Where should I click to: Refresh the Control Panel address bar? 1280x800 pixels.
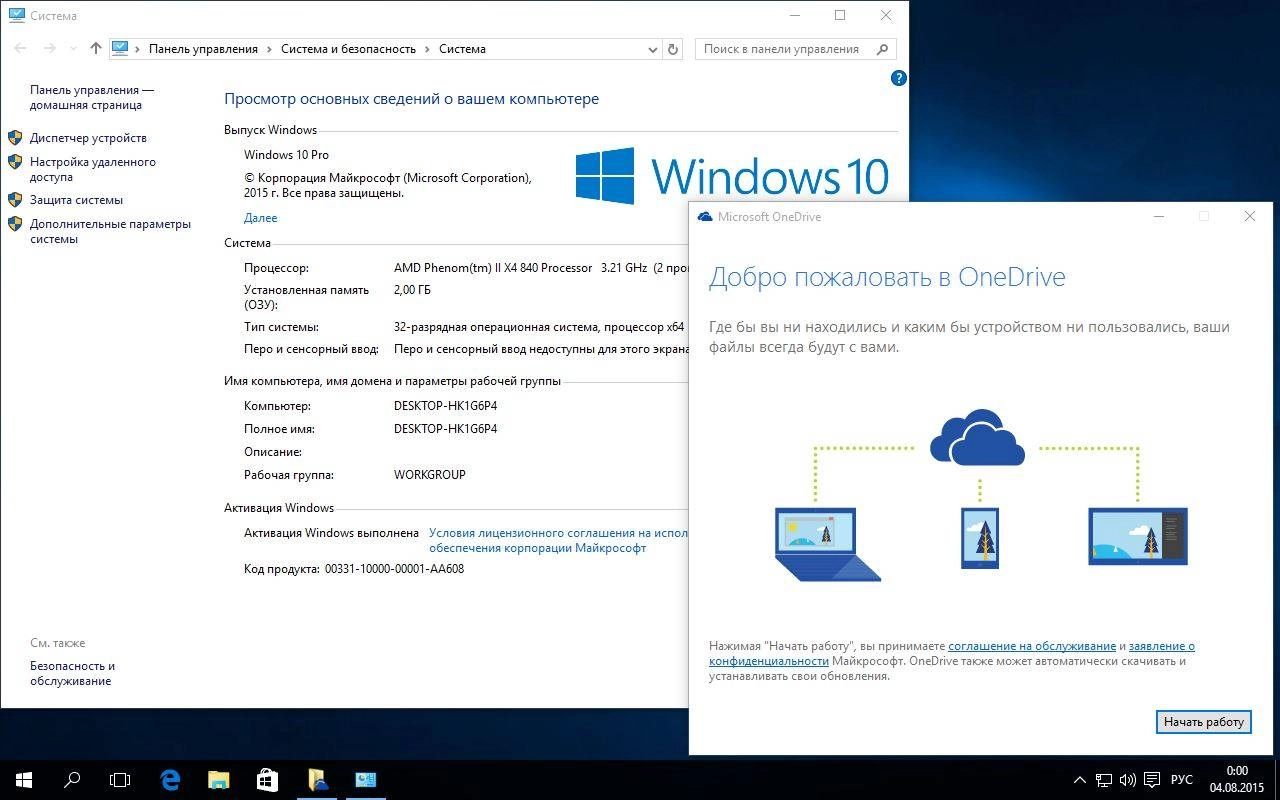[673, 48]
